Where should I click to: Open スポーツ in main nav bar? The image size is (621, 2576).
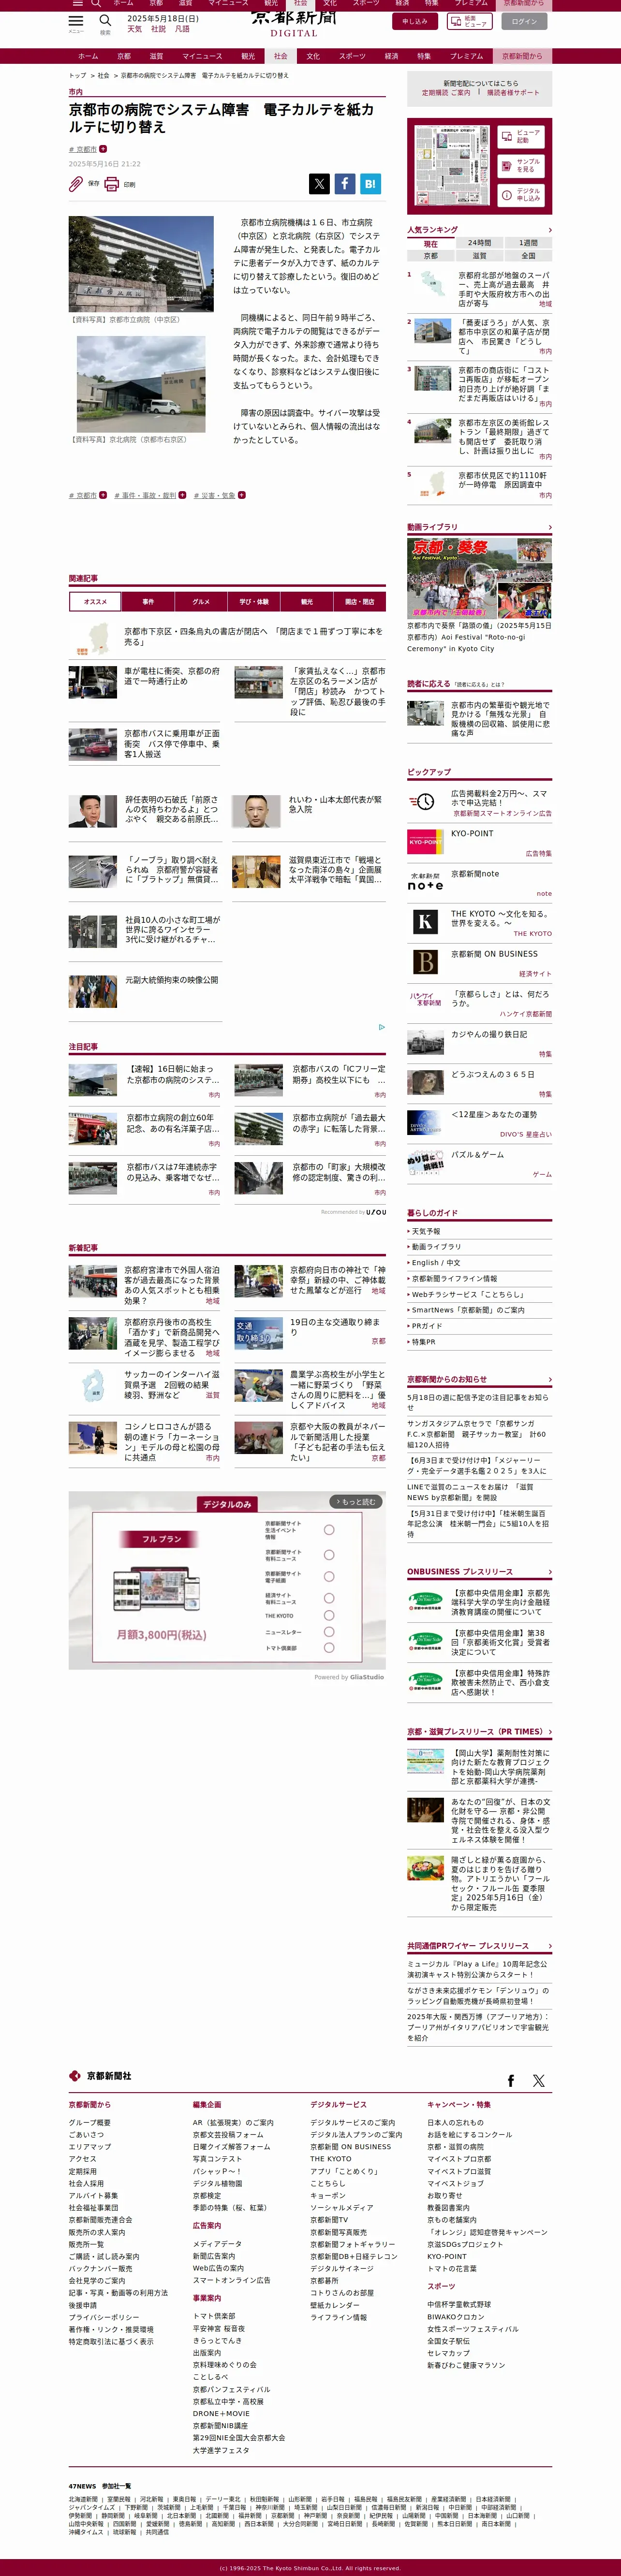point(352,56)
